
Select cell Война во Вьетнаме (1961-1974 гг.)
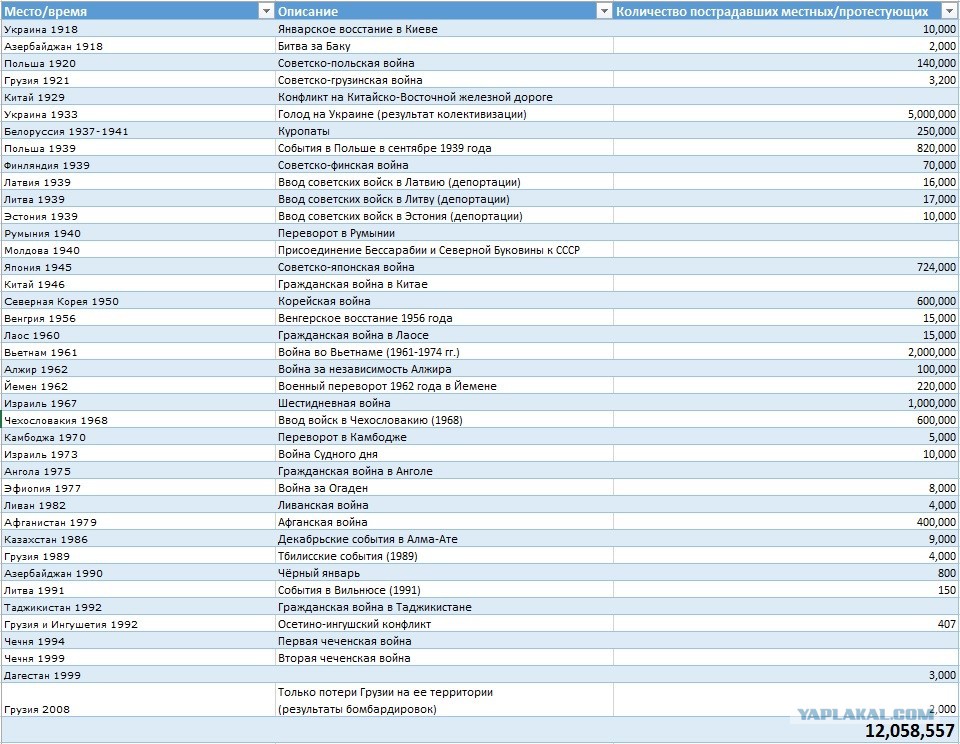pos(444,352)
